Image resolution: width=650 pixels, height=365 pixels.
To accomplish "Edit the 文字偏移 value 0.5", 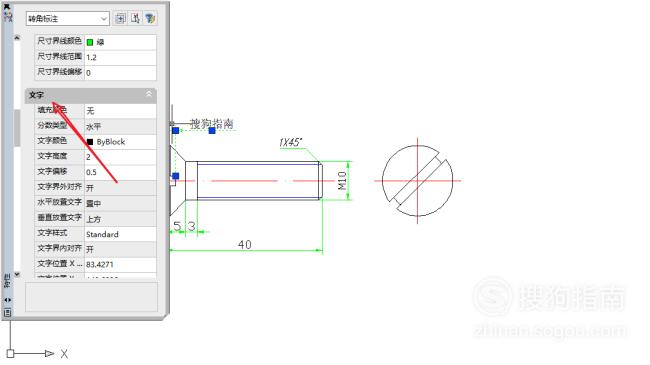I will point(120,172).
